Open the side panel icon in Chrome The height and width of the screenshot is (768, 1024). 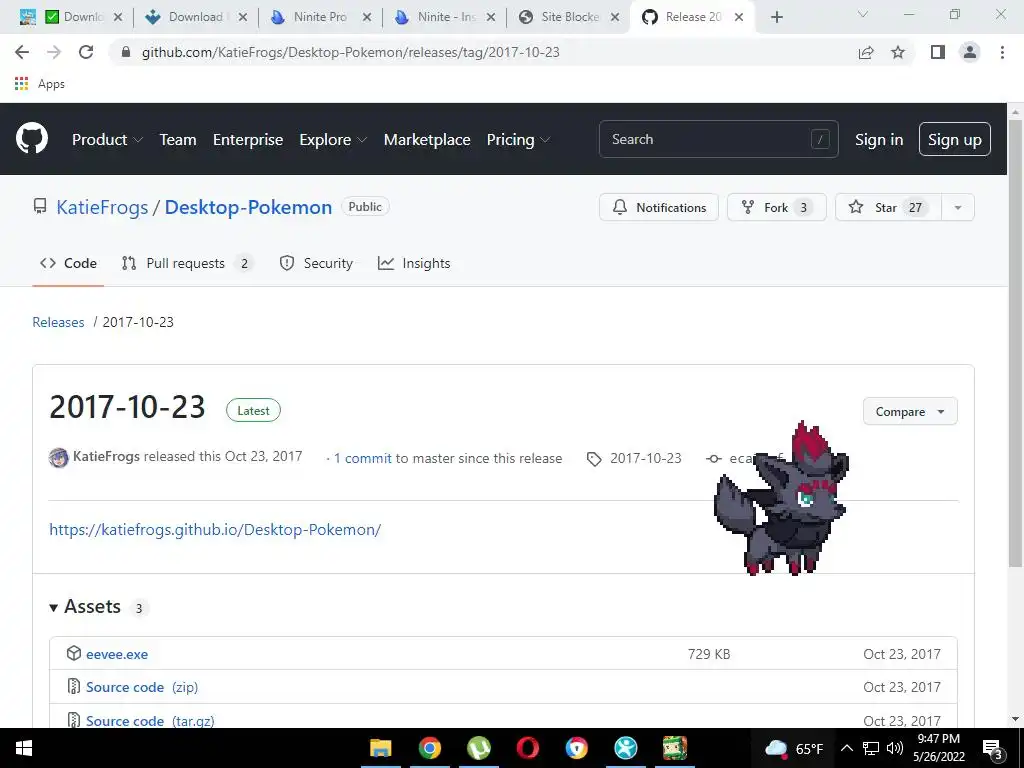pos(938,52)
